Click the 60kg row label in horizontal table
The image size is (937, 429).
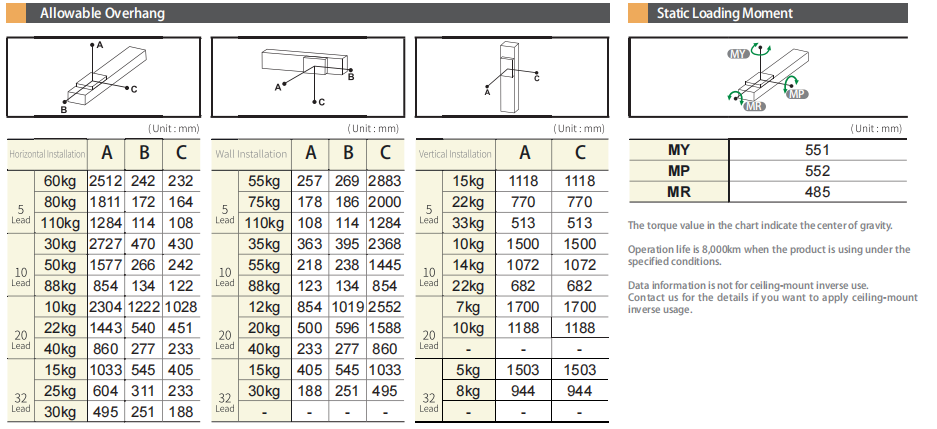coord(61,181)
